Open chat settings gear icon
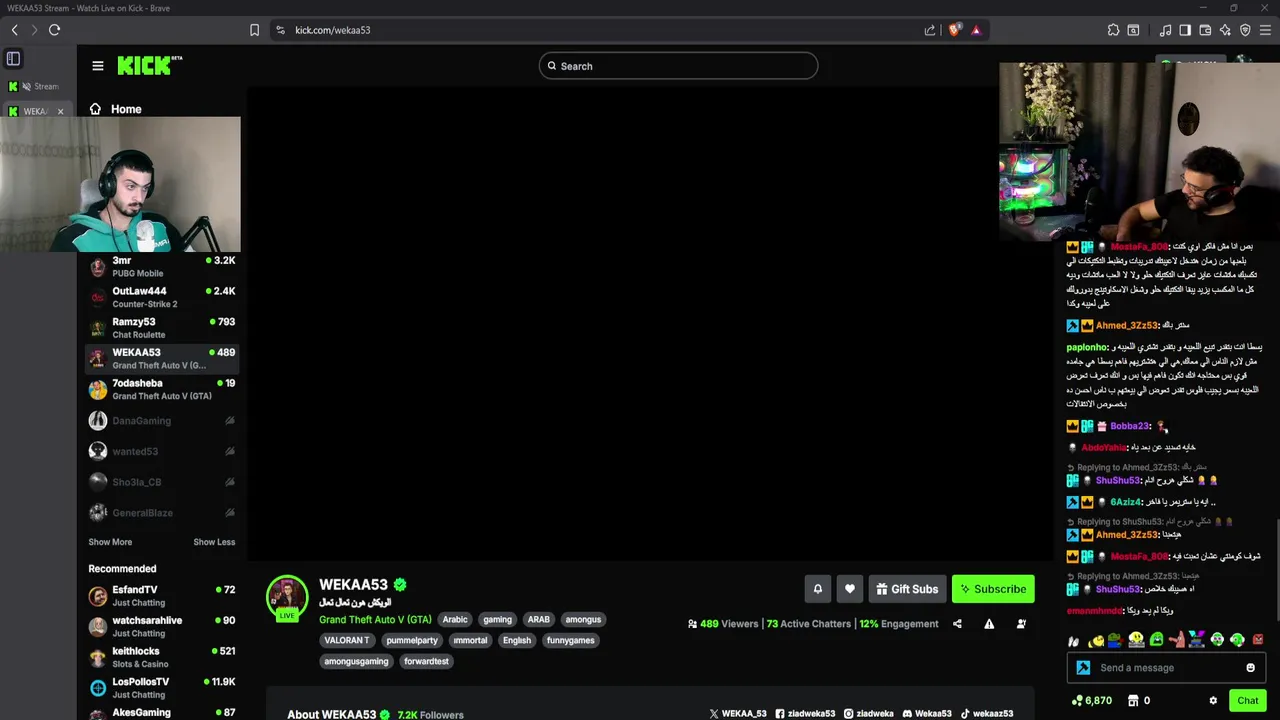The height and width of the screenshot is (720, 1280). (1213, 701)
